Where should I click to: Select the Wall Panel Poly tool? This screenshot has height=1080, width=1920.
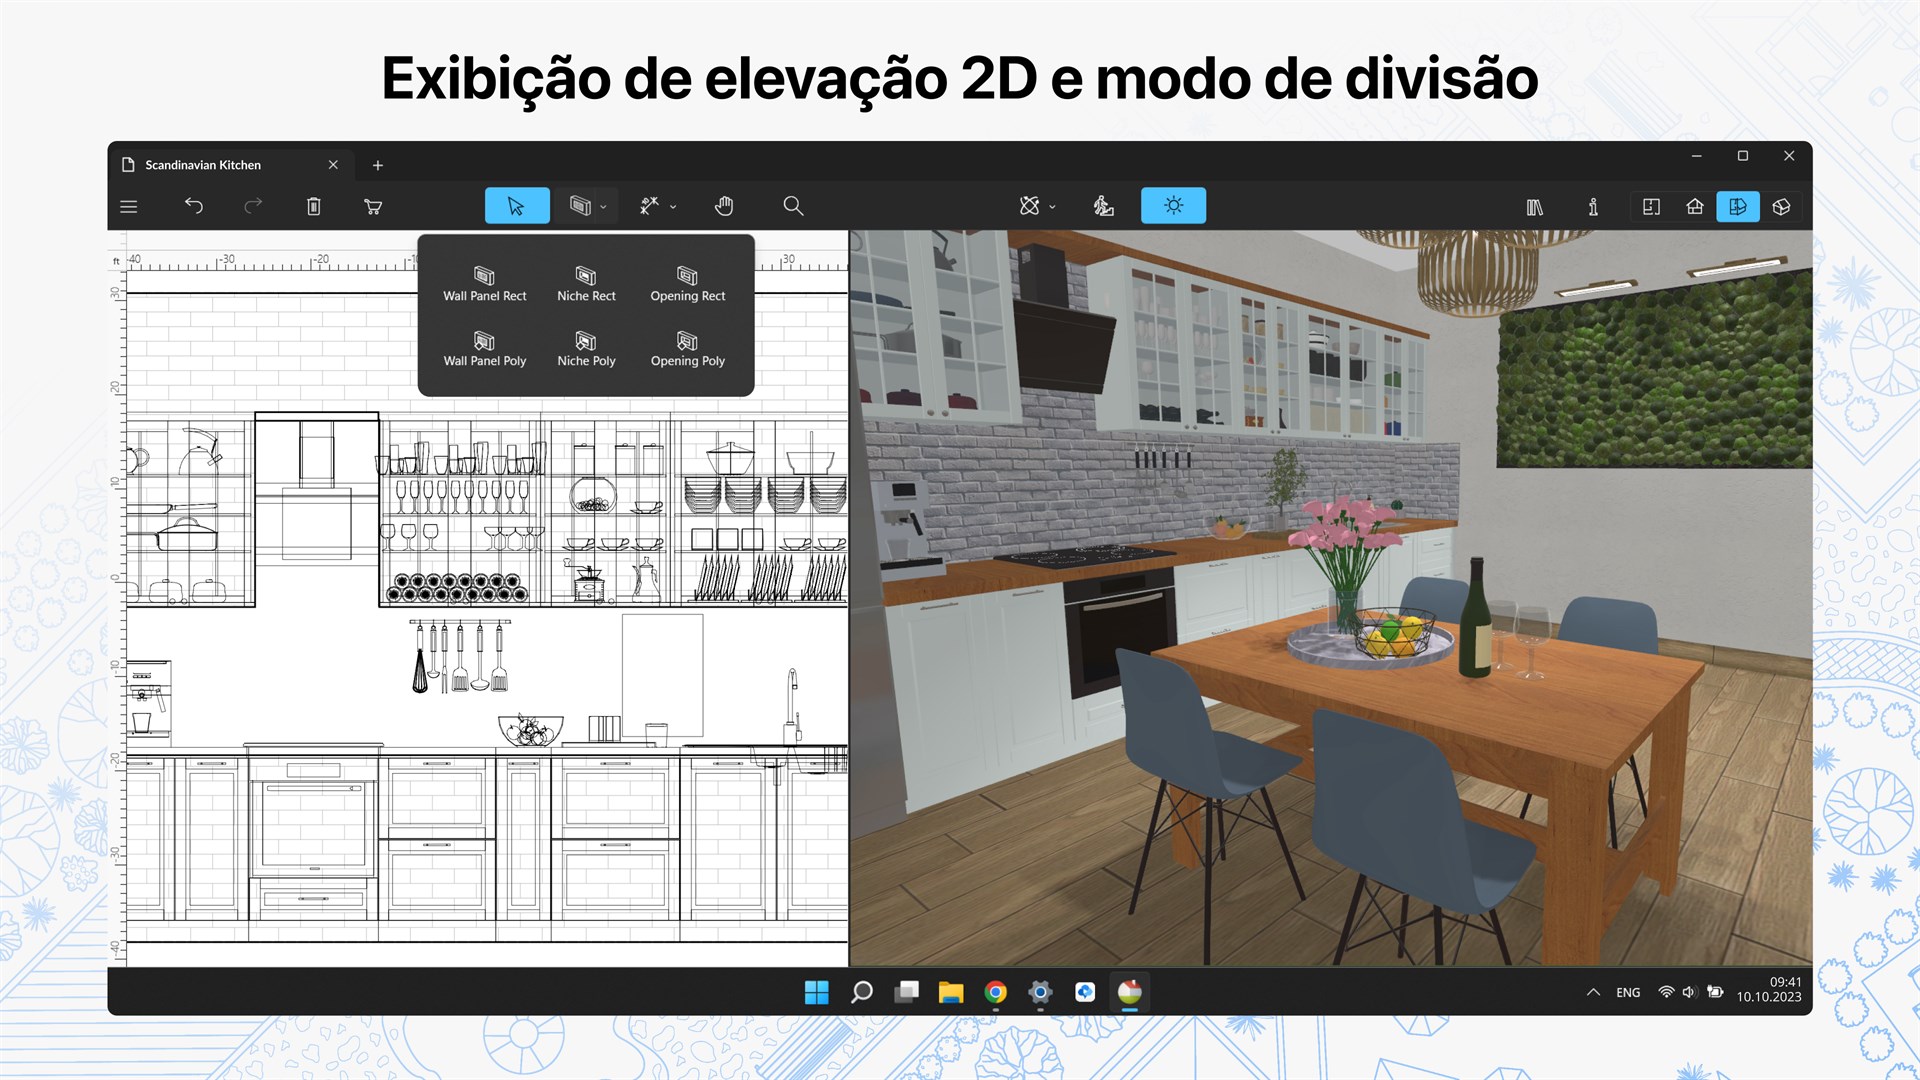(x=484, y=349)
